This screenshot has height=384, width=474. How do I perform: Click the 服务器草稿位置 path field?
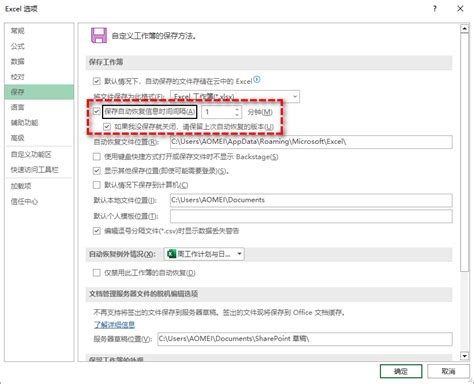click(305, 339)
